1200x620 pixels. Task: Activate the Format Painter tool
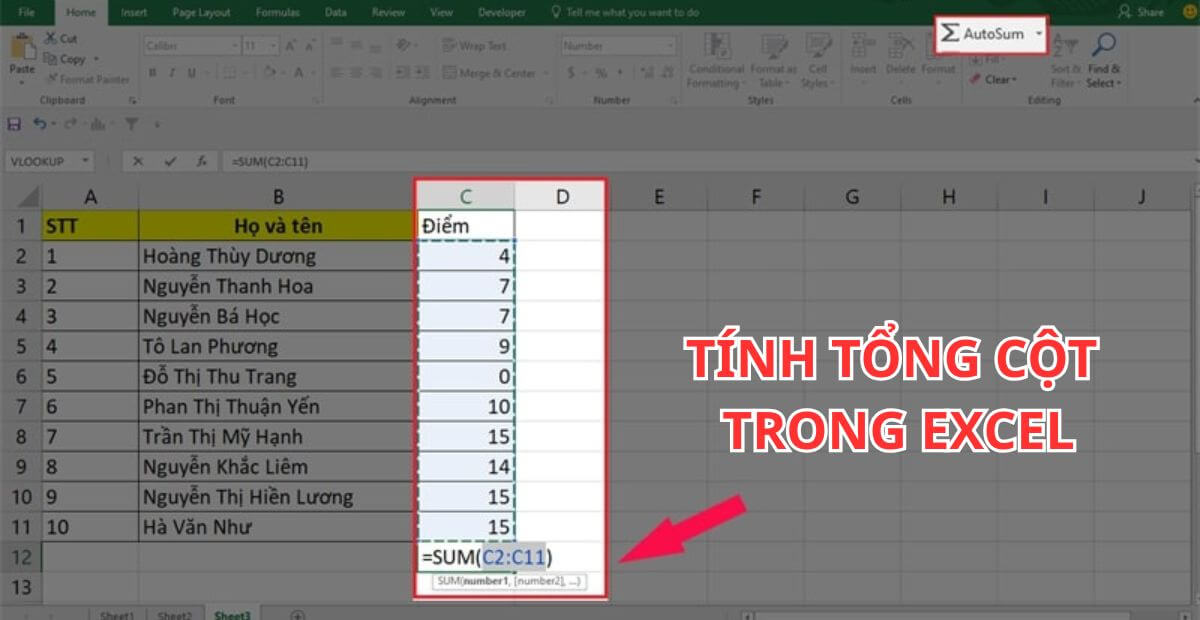(x=87, y=79)
